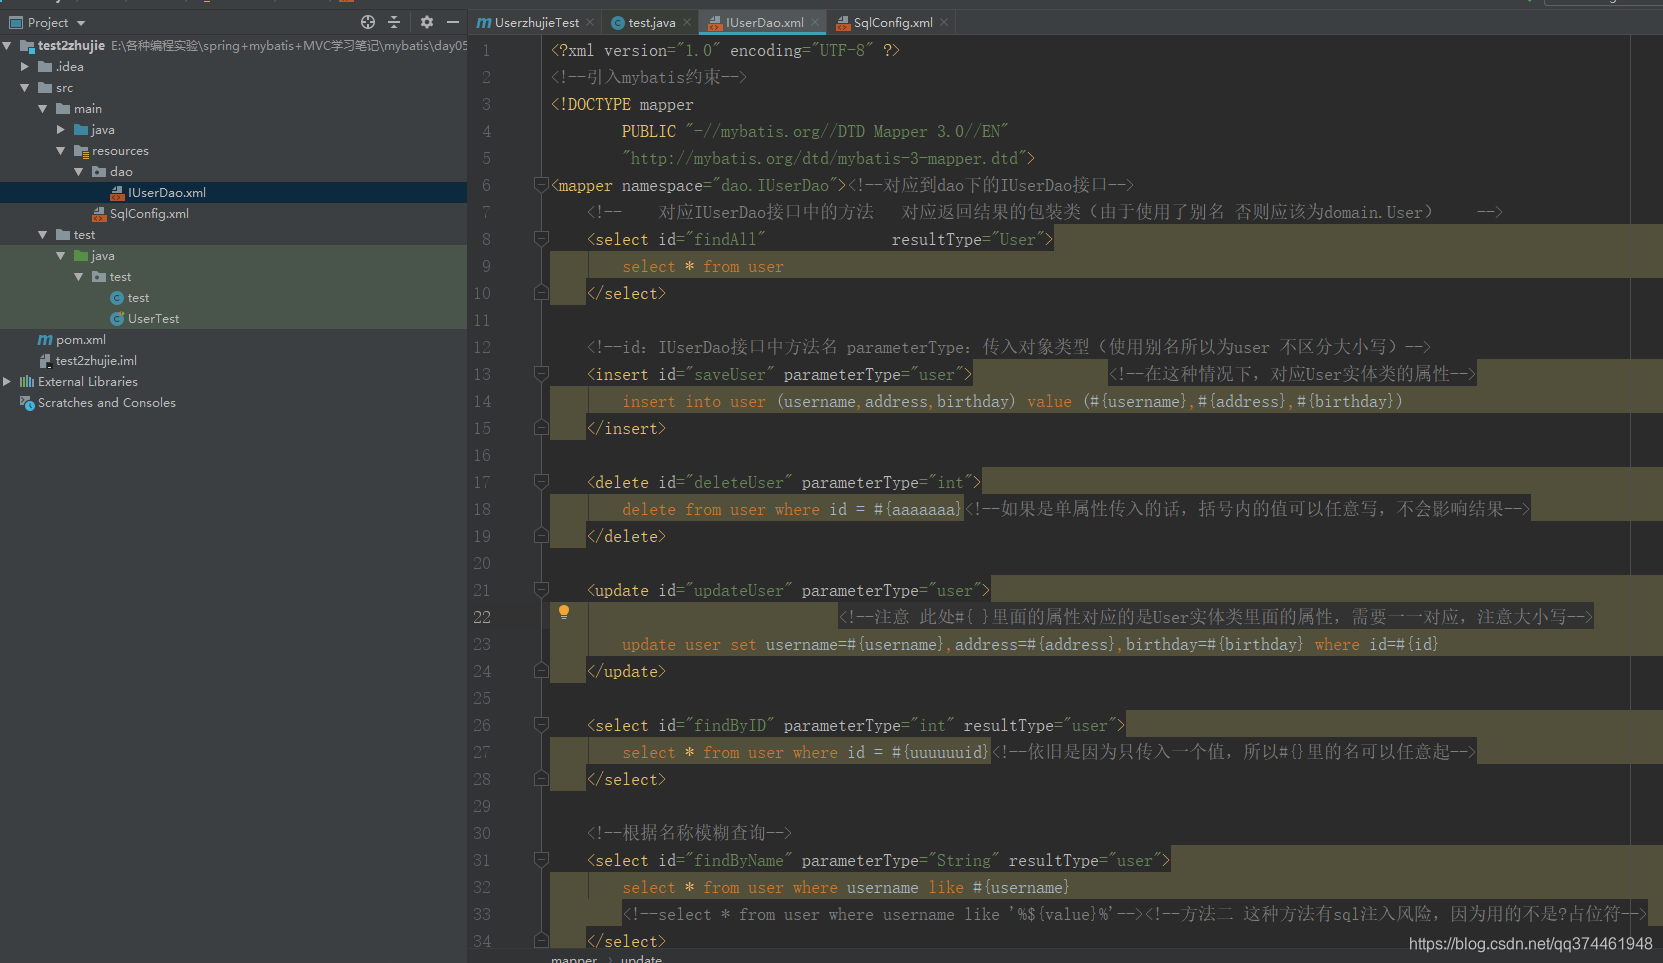Viewport: 1663px width, 963px height.
Task: Collapse the resources folder
Action: click(x=61, y=151)
